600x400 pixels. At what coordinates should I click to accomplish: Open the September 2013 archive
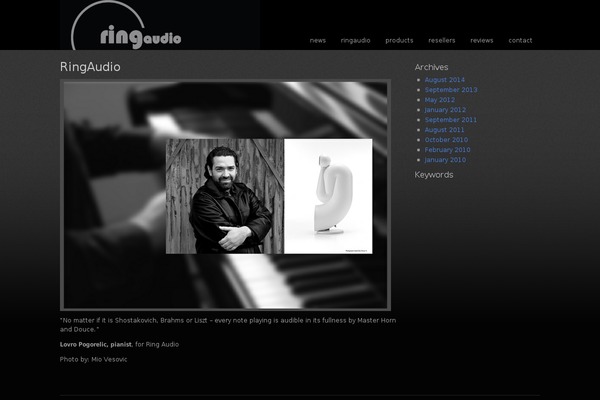(451, 90)
